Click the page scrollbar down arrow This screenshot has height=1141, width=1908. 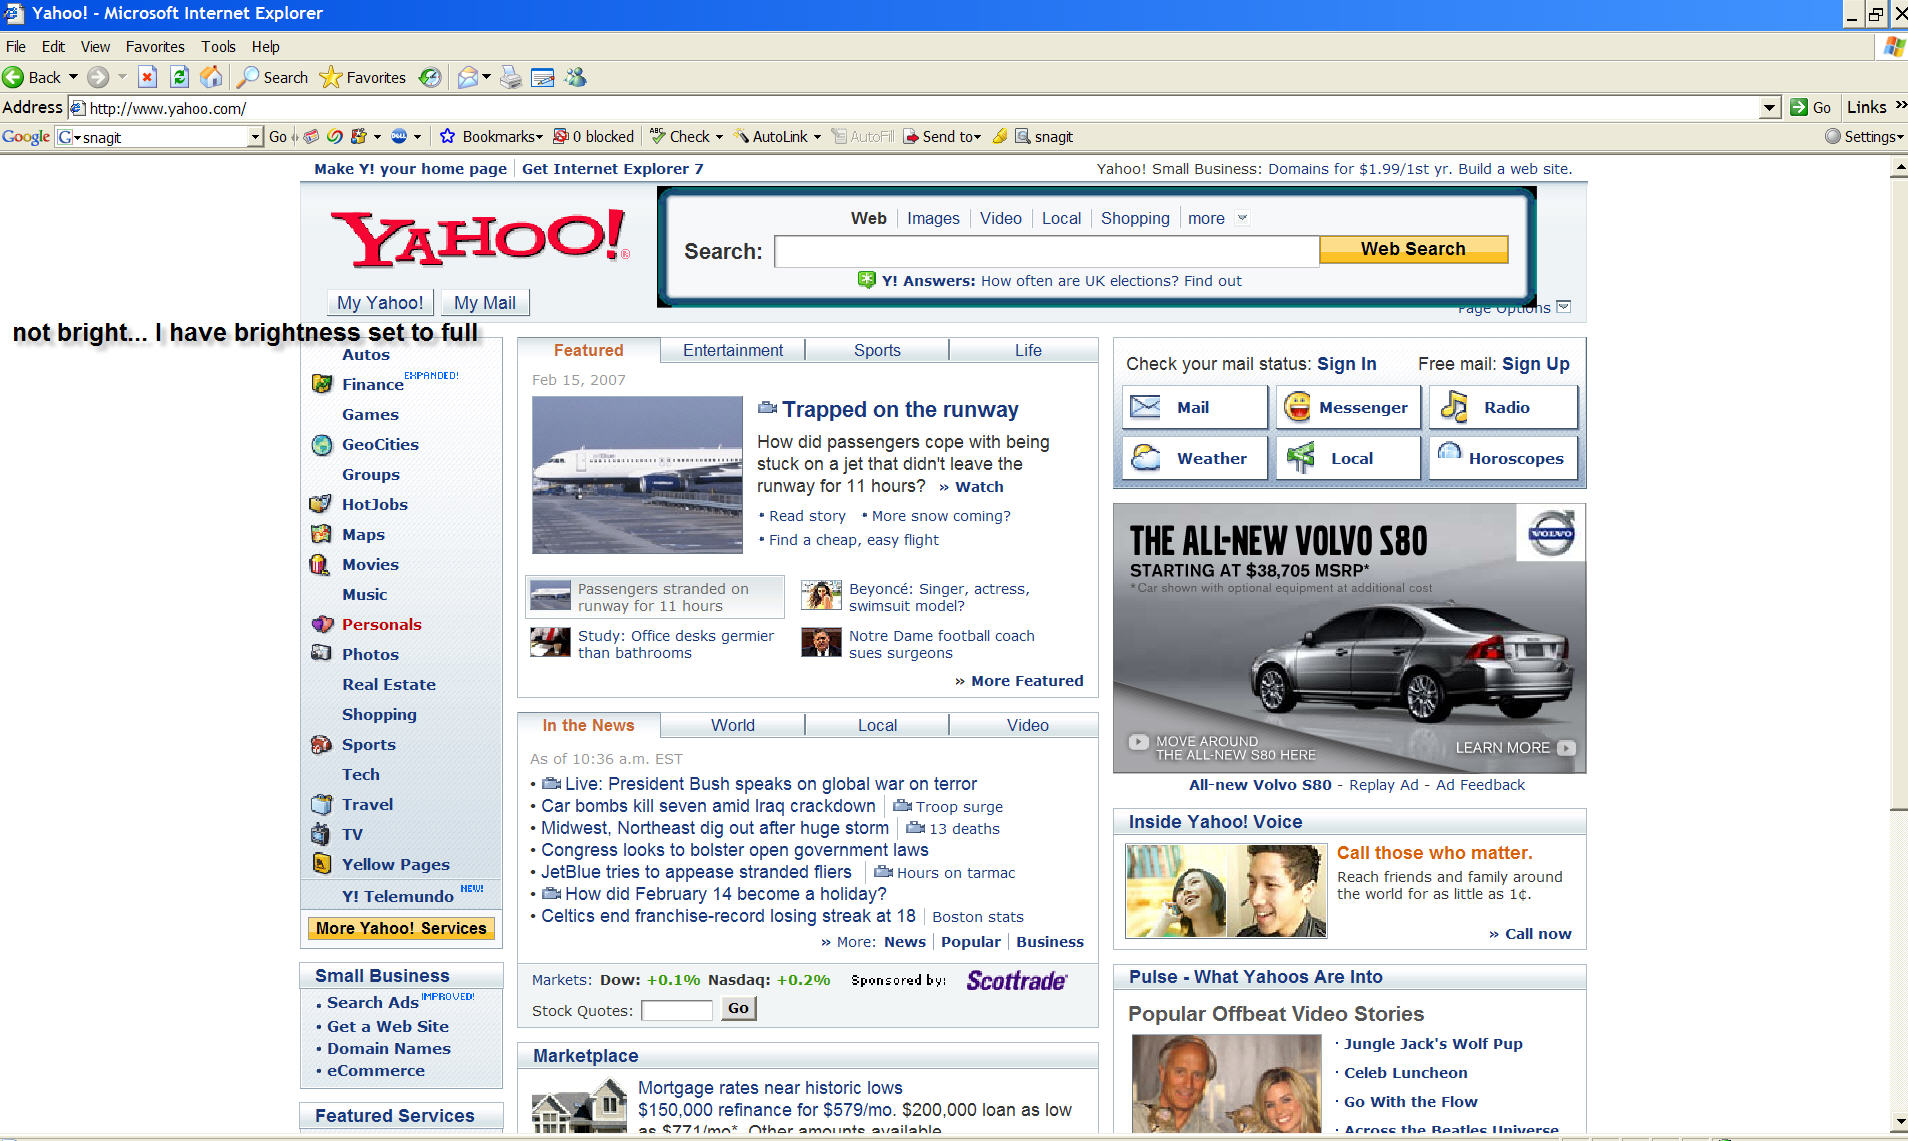(1899, 1122)
